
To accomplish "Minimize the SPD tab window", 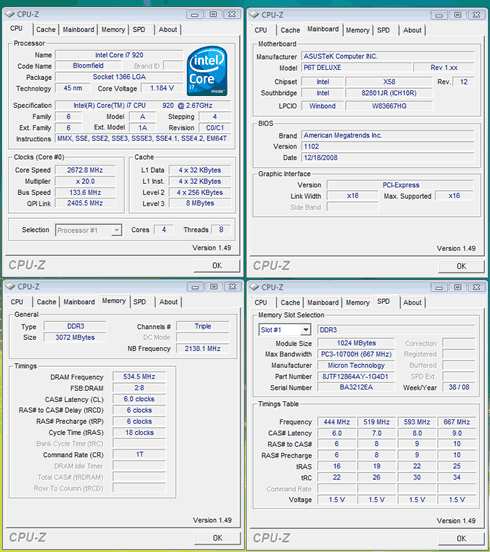I will tap(439, 287).
